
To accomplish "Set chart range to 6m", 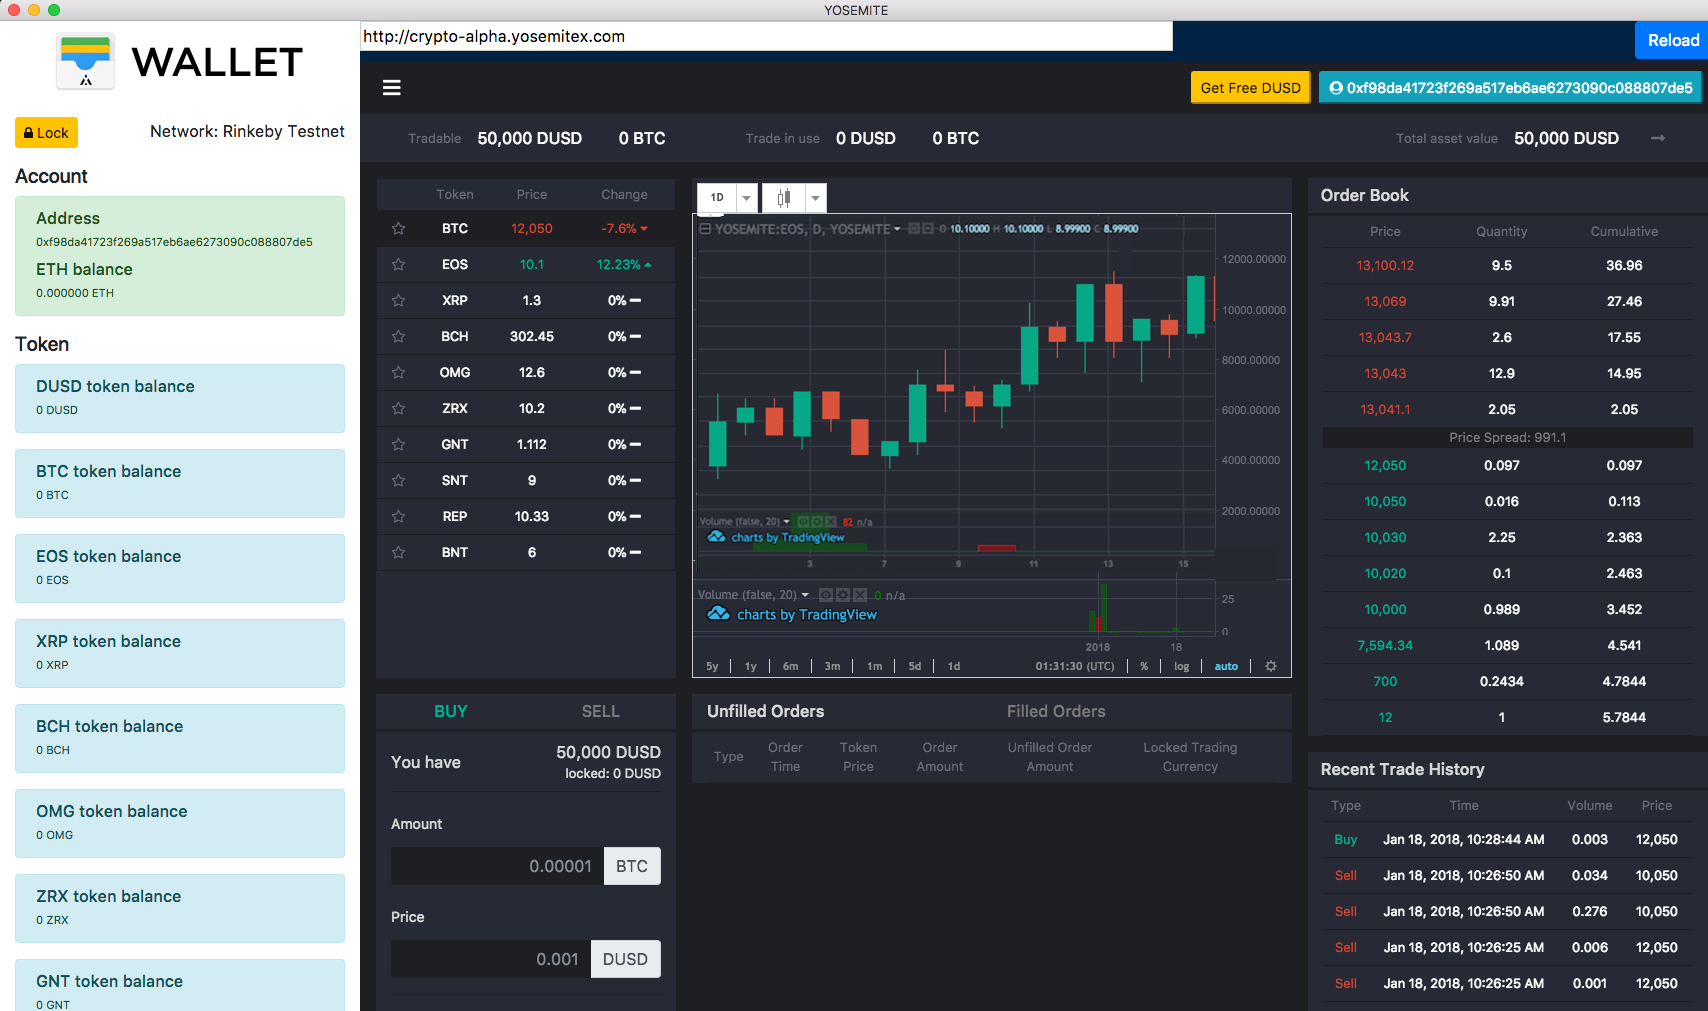I will pyautogui.click(x=790, y=666).
